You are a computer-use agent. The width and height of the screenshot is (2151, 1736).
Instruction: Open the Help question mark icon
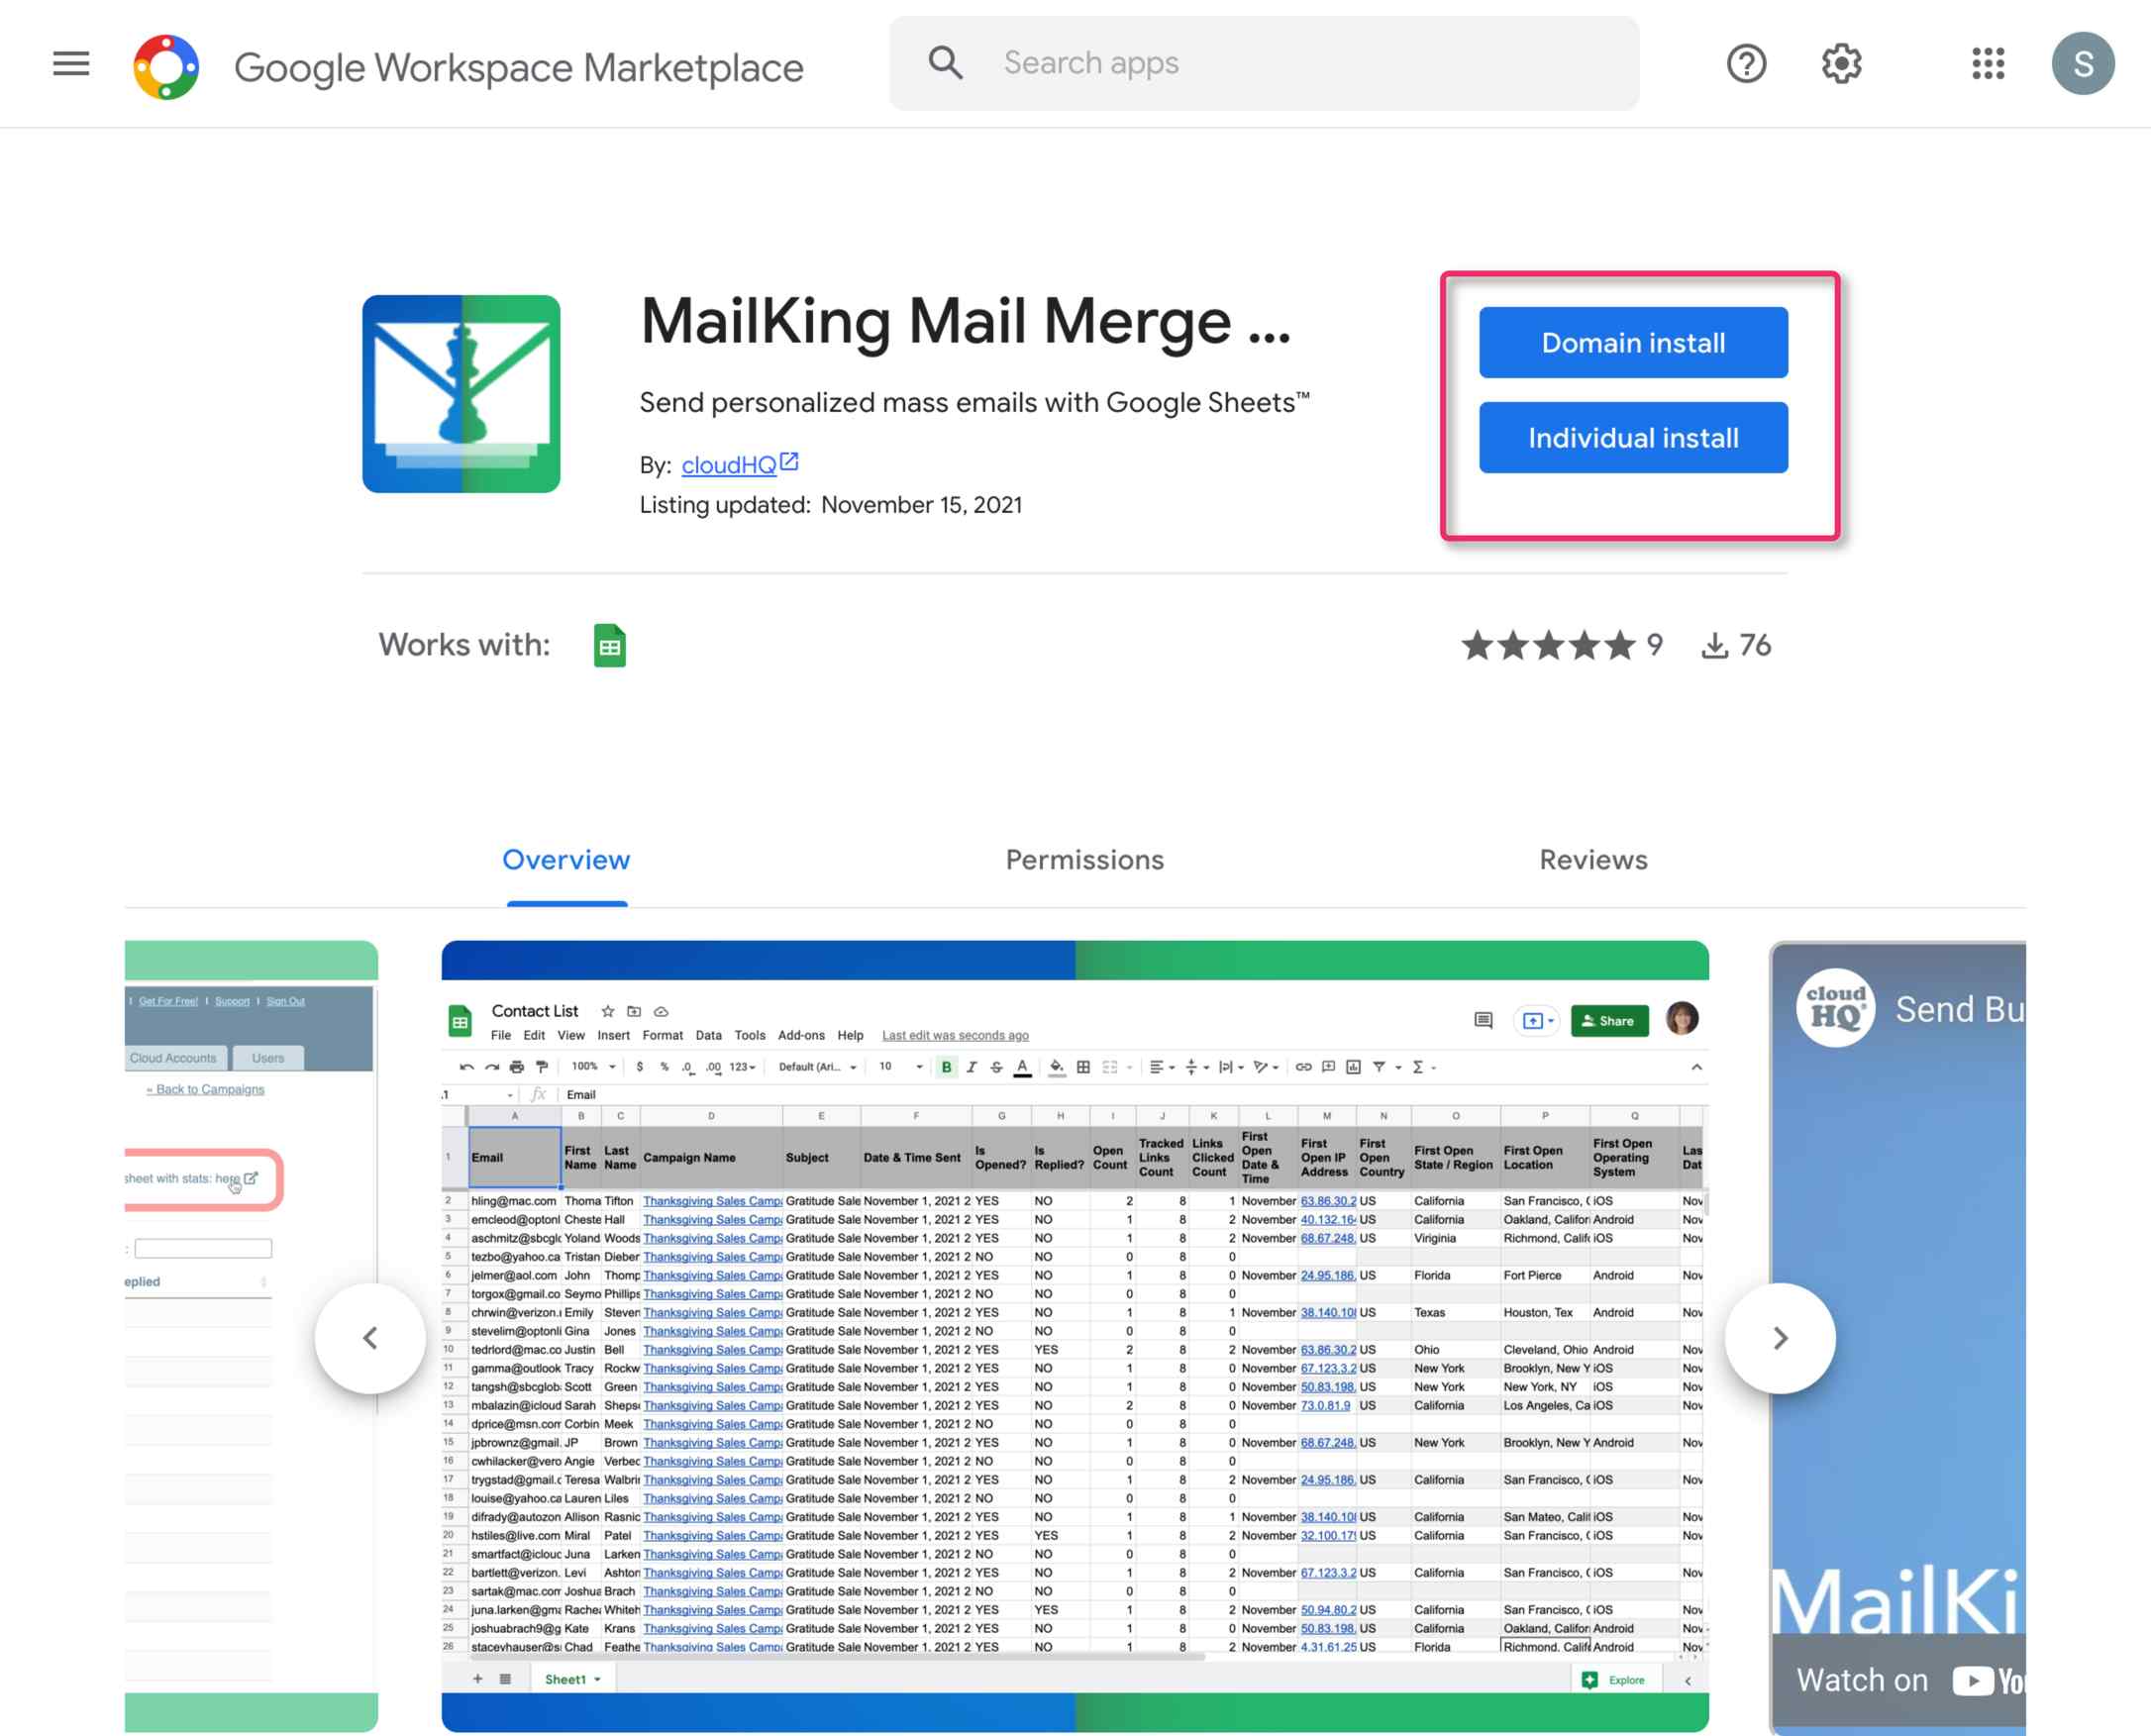point(1746,64)
